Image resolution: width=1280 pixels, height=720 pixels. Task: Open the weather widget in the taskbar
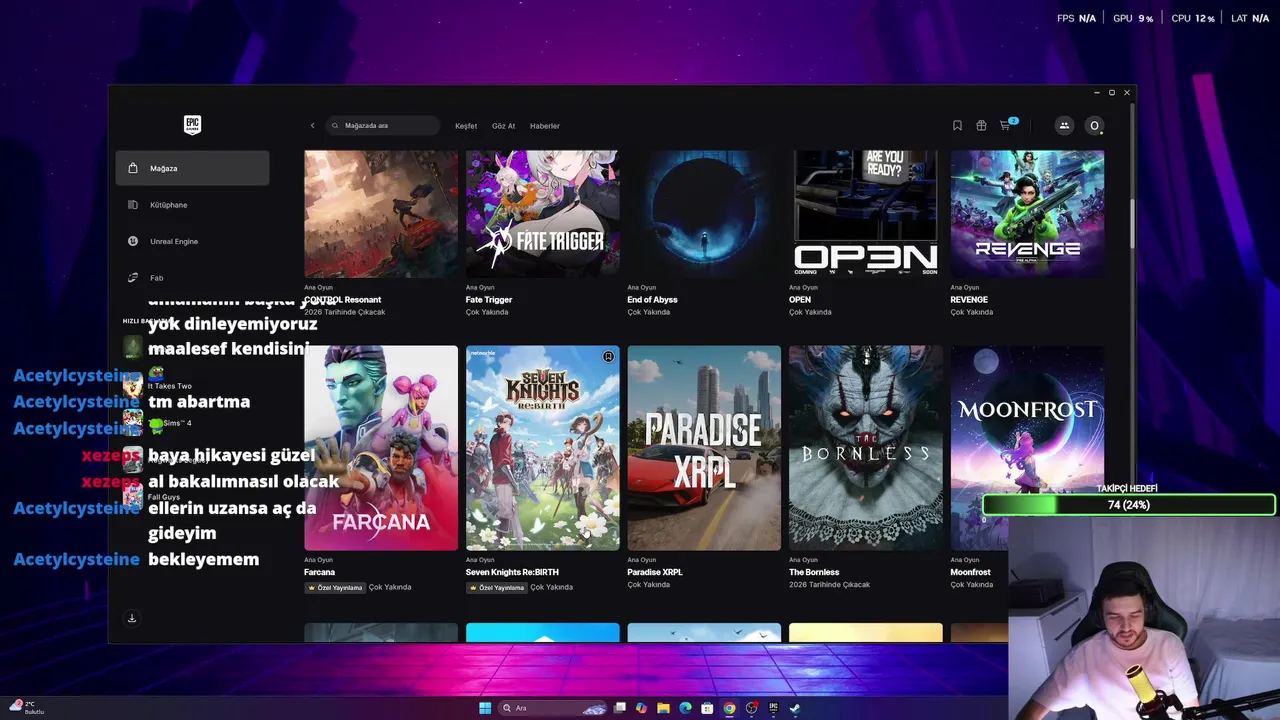pyautogui.click(x=27, y=708)
